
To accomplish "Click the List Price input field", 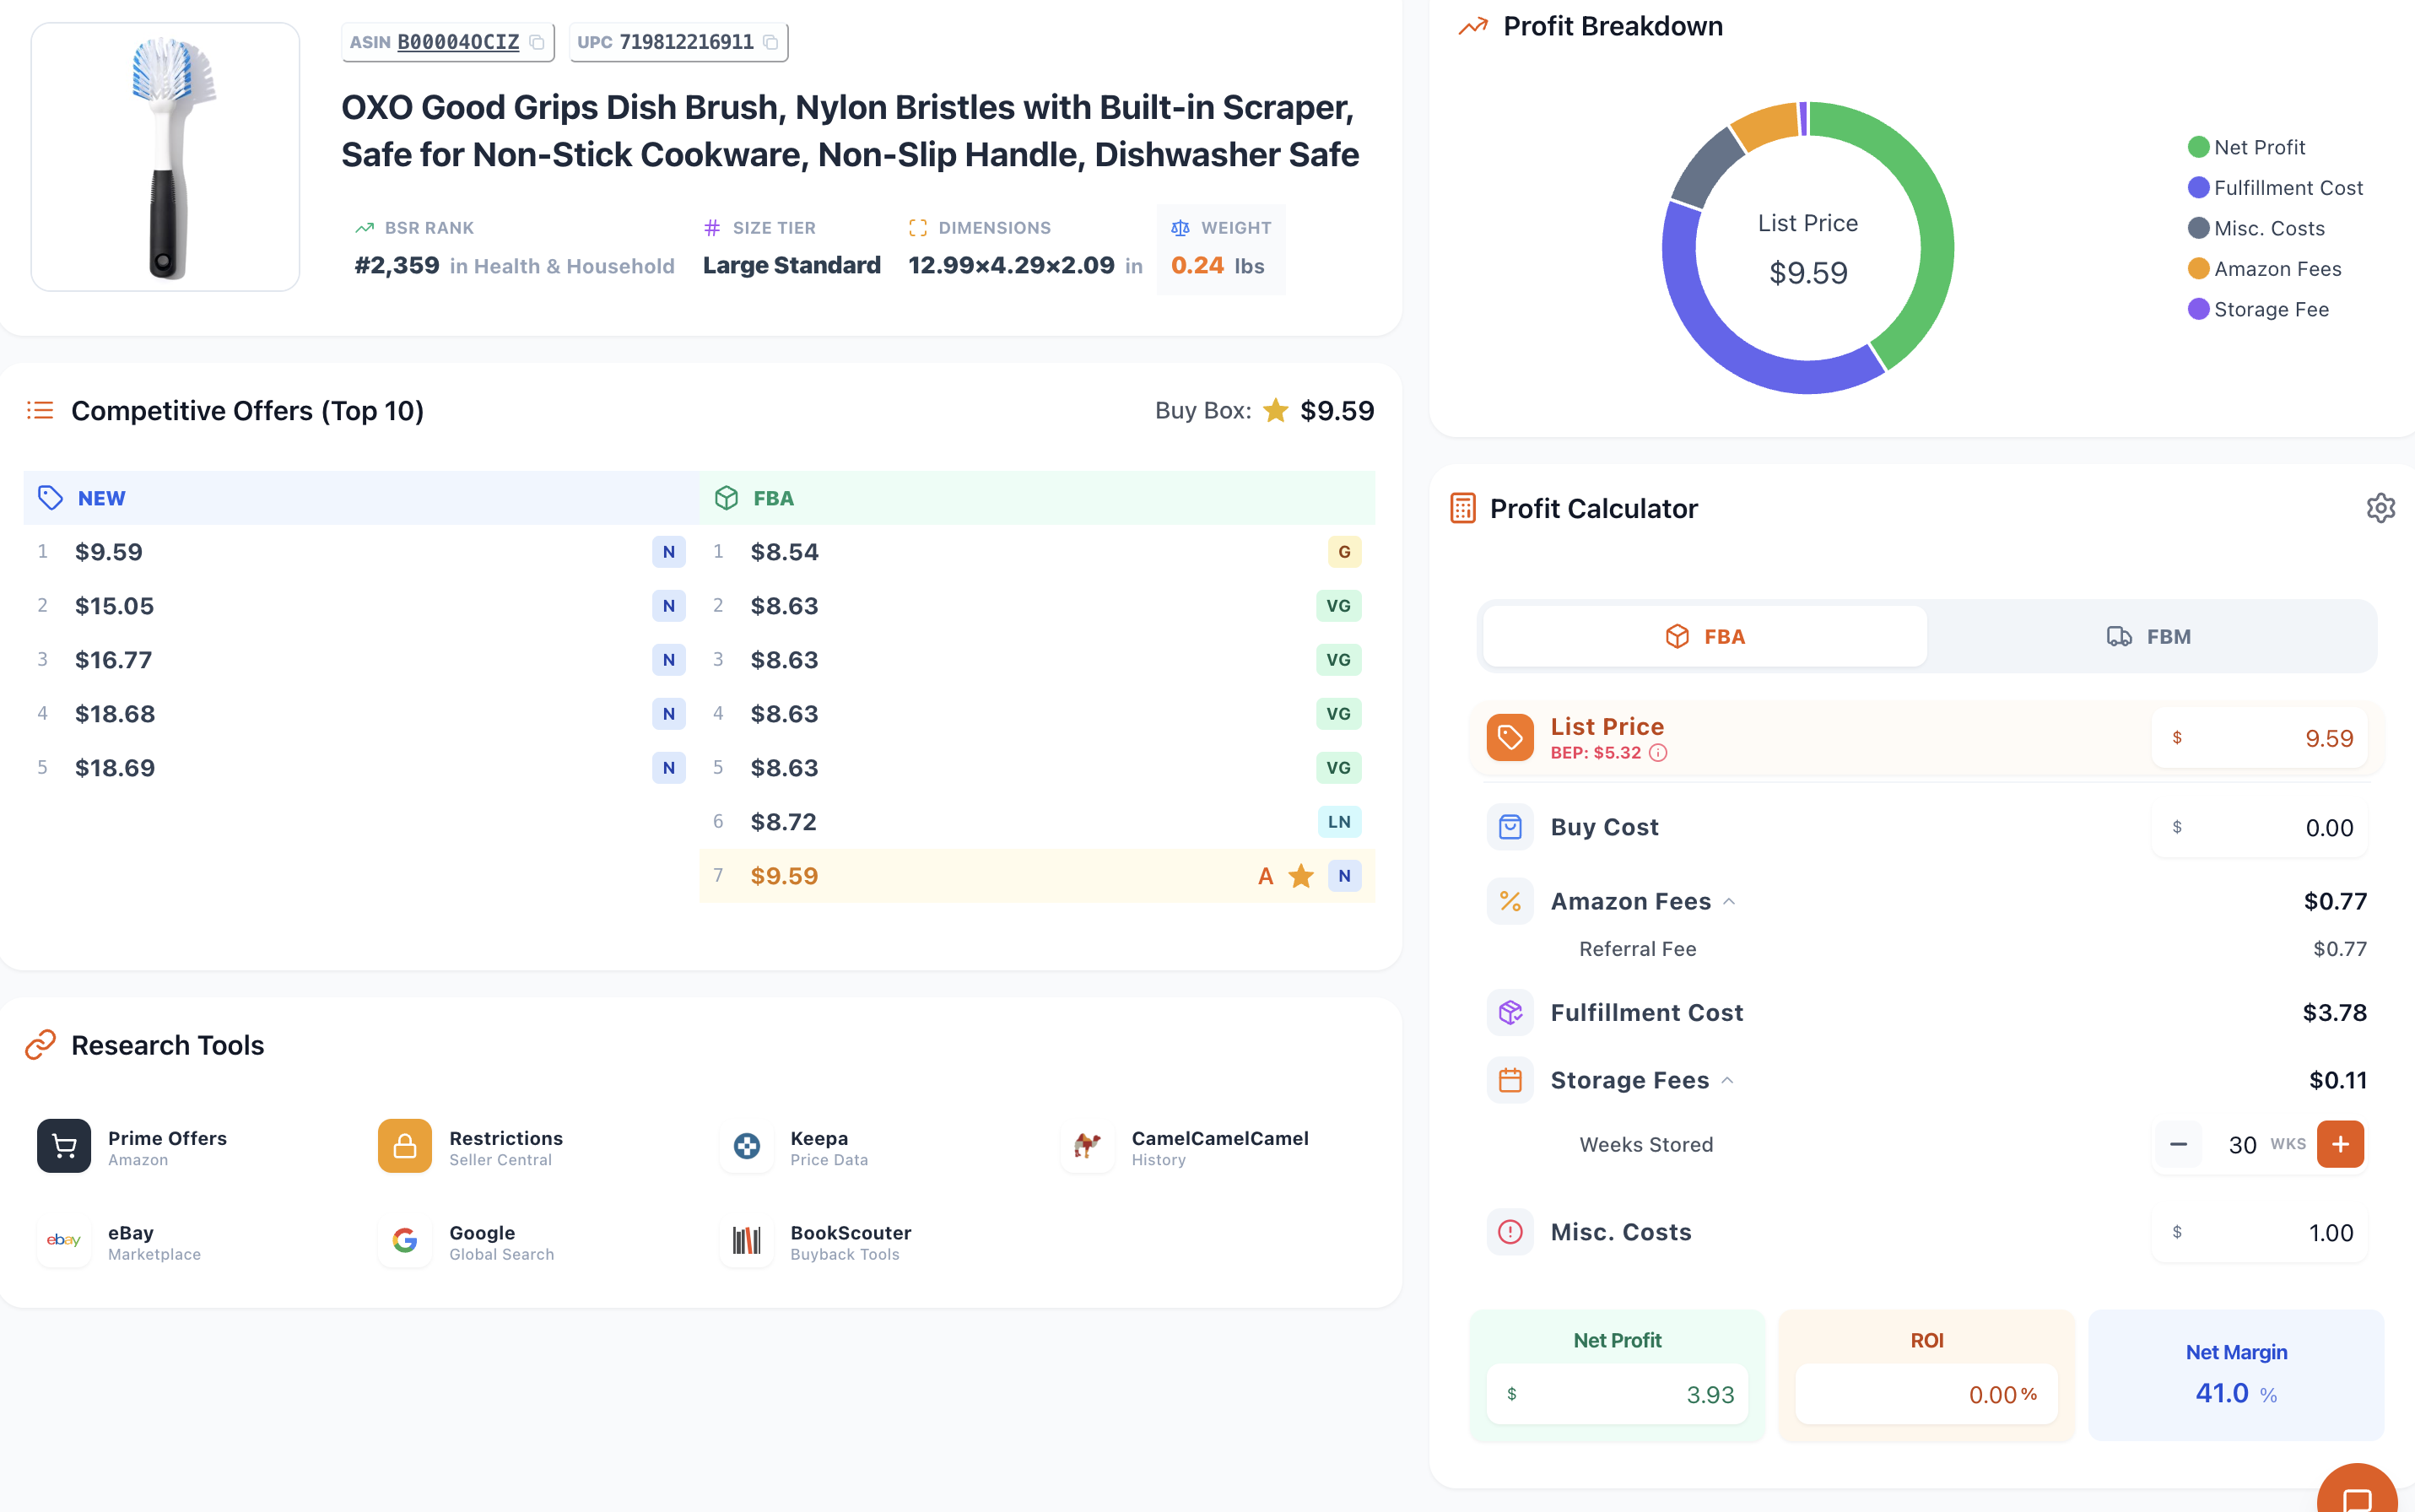I will coord(2259,738).
